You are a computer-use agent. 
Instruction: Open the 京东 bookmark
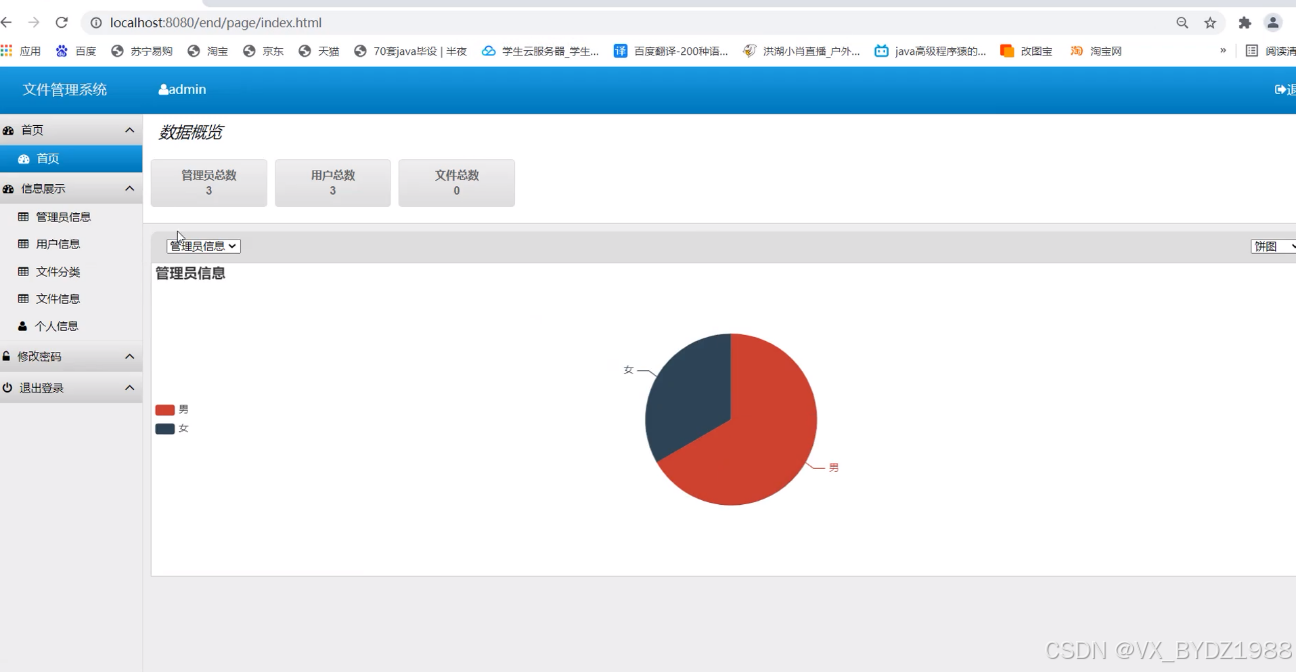coord(263,50)
